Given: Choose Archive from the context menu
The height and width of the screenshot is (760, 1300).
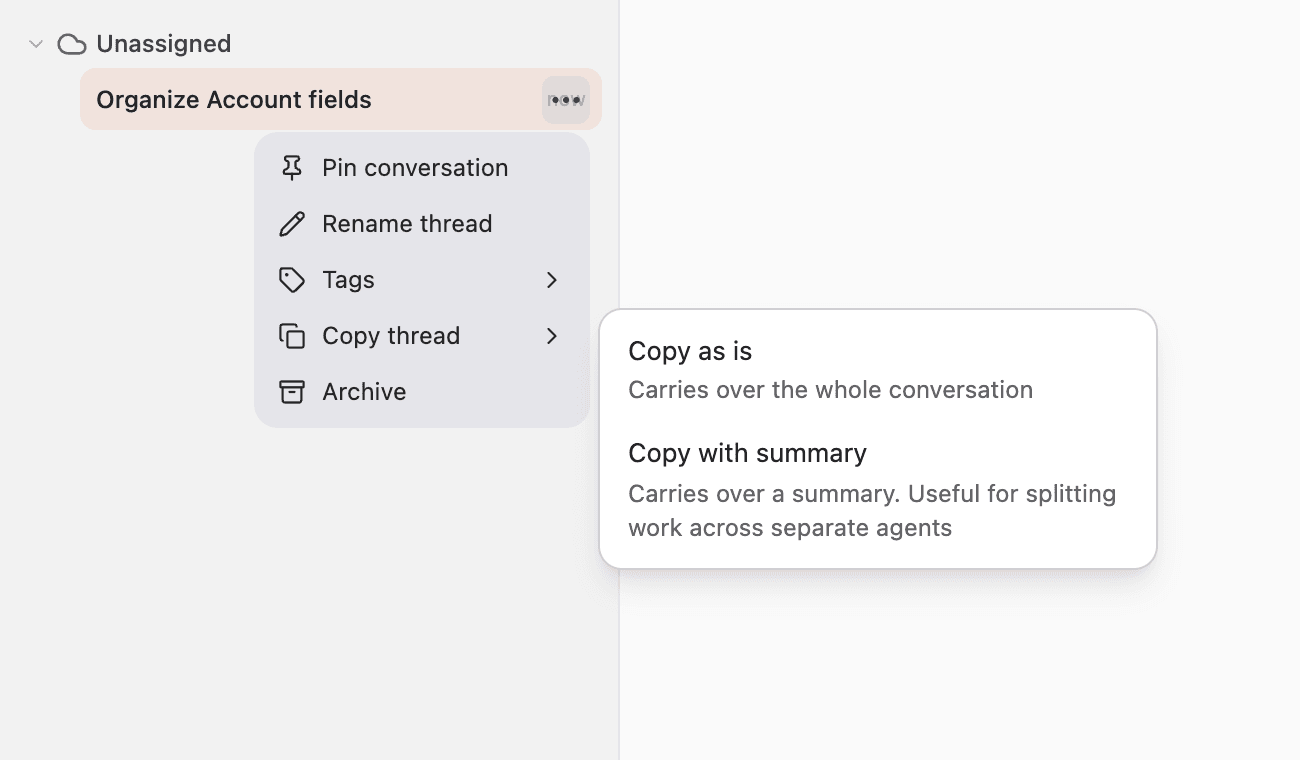Looking at the screenshot, I should [x=421, y=392].
